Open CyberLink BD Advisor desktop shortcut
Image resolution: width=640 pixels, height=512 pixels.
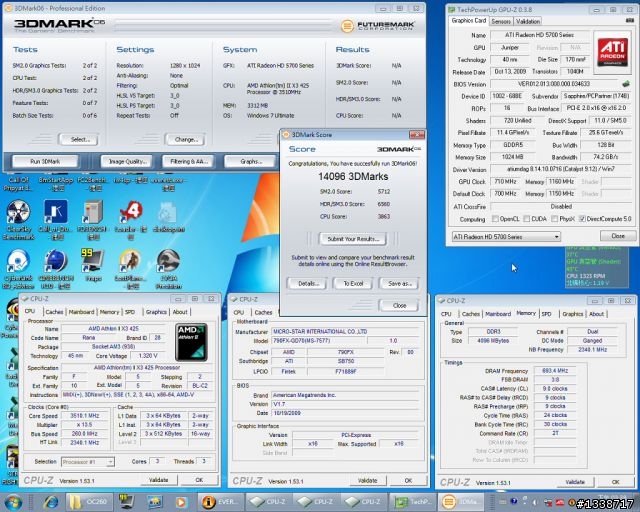click(18, 261)
